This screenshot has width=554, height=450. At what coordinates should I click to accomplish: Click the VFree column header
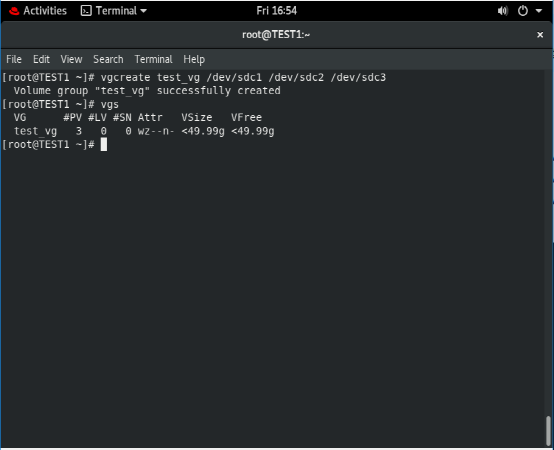(247, 118)
